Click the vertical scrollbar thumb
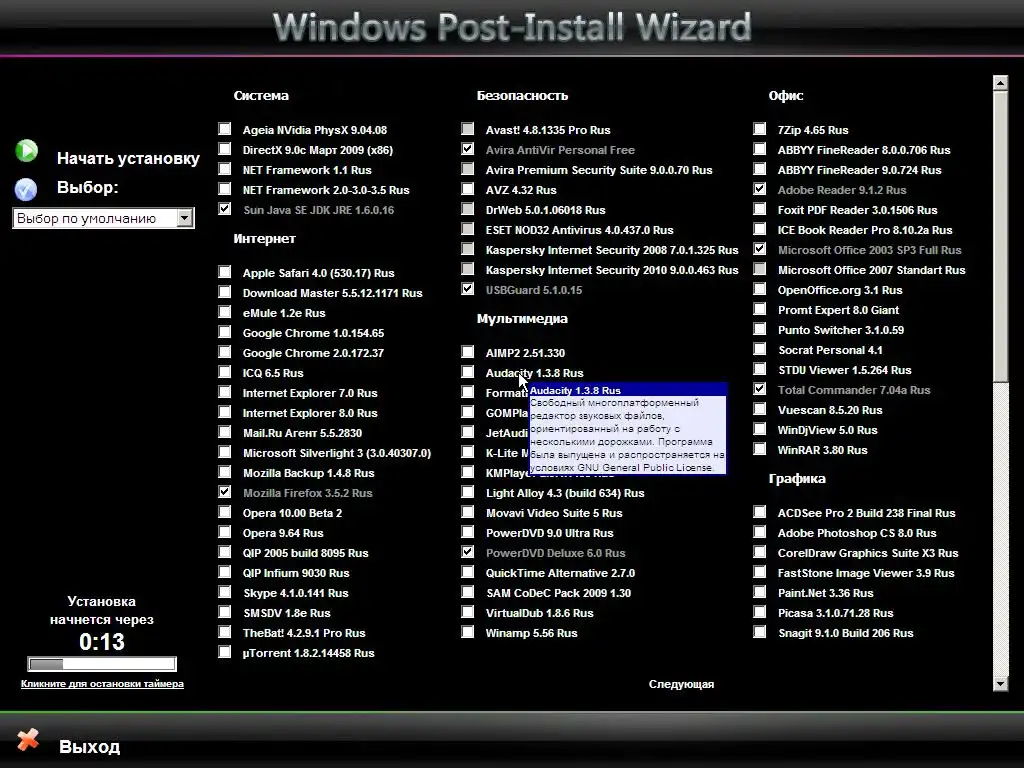The height and width of the screenshot is (768, 1024). pyautogui.click(x=1000, y=236)
